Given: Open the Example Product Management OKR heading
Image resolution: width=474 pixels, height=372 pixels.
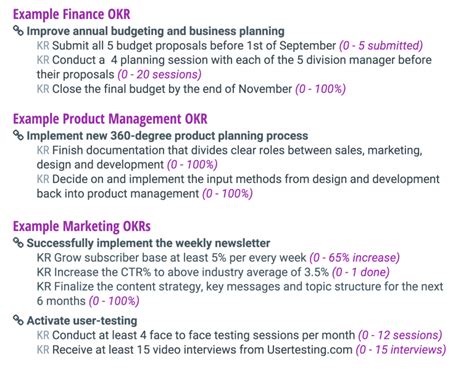Looking at the screenshot, I should (x=110, y=119).
